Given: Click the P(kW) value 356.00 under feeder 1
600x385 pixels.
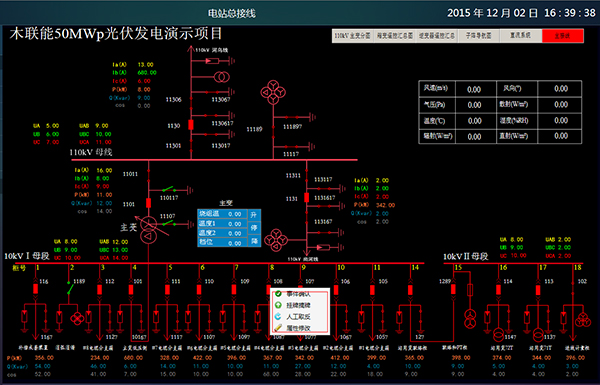Looking at the screenshot, I should 44,358.
